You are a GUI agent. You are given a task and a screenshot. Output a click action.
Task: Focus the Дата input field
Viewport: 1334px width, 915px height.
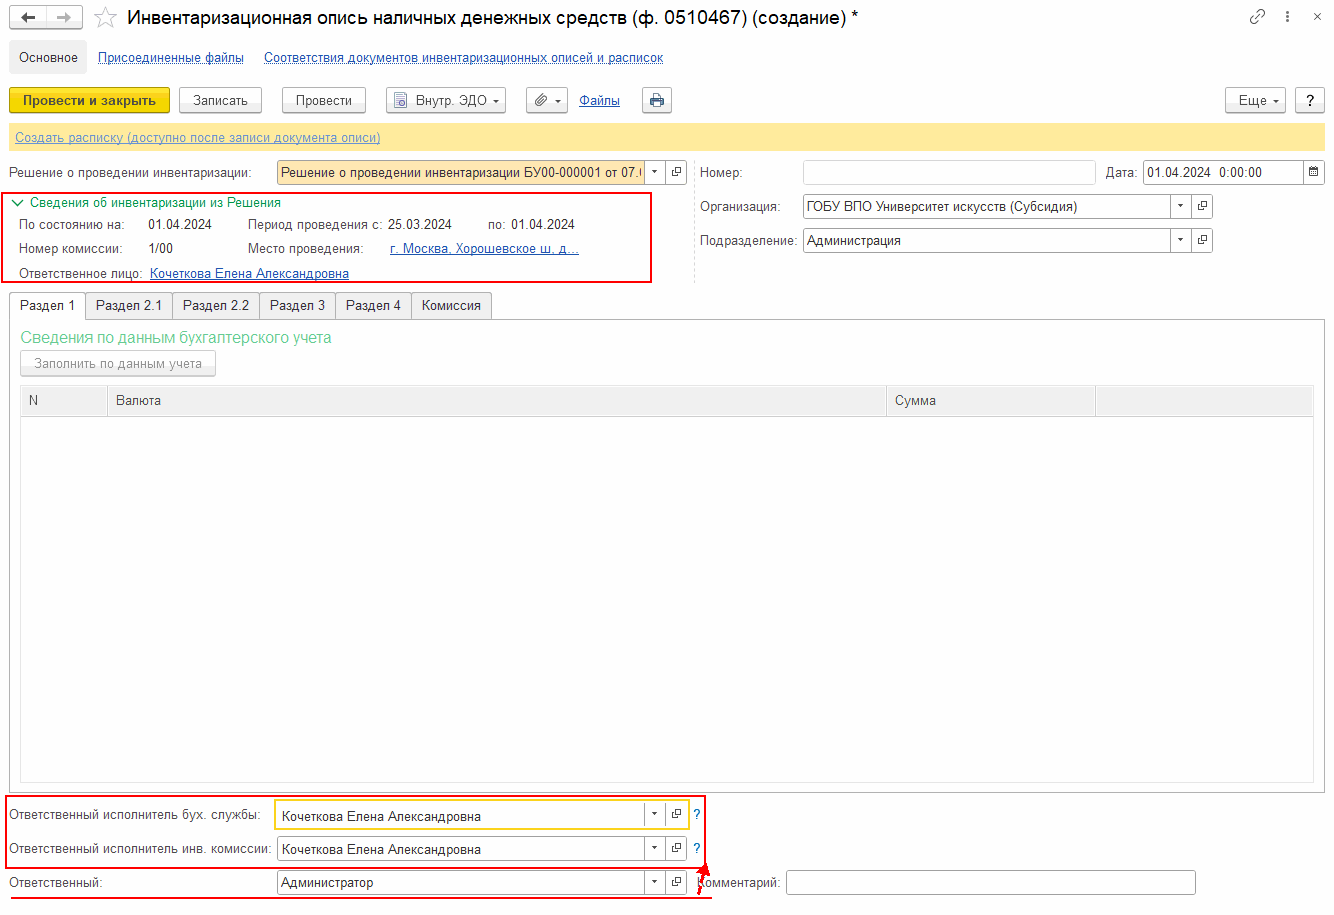1223,172
